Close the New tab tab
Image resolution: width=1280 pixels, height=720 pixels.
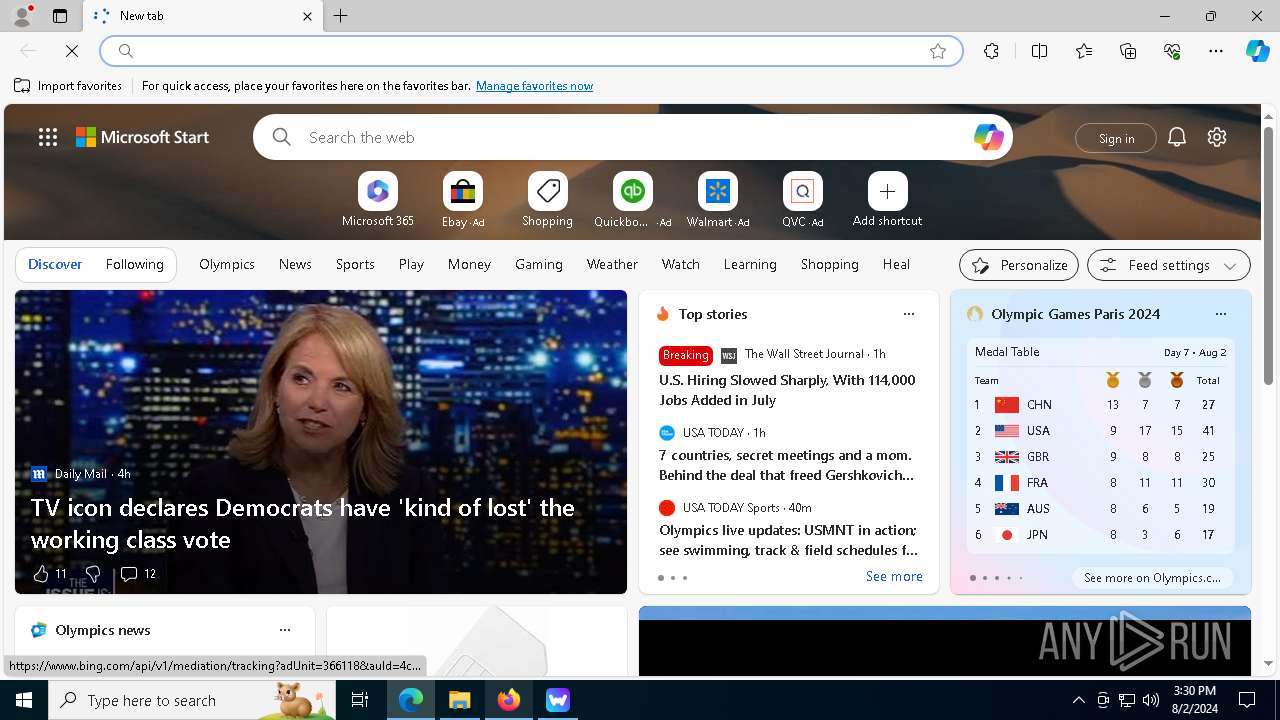coord(307,16)
